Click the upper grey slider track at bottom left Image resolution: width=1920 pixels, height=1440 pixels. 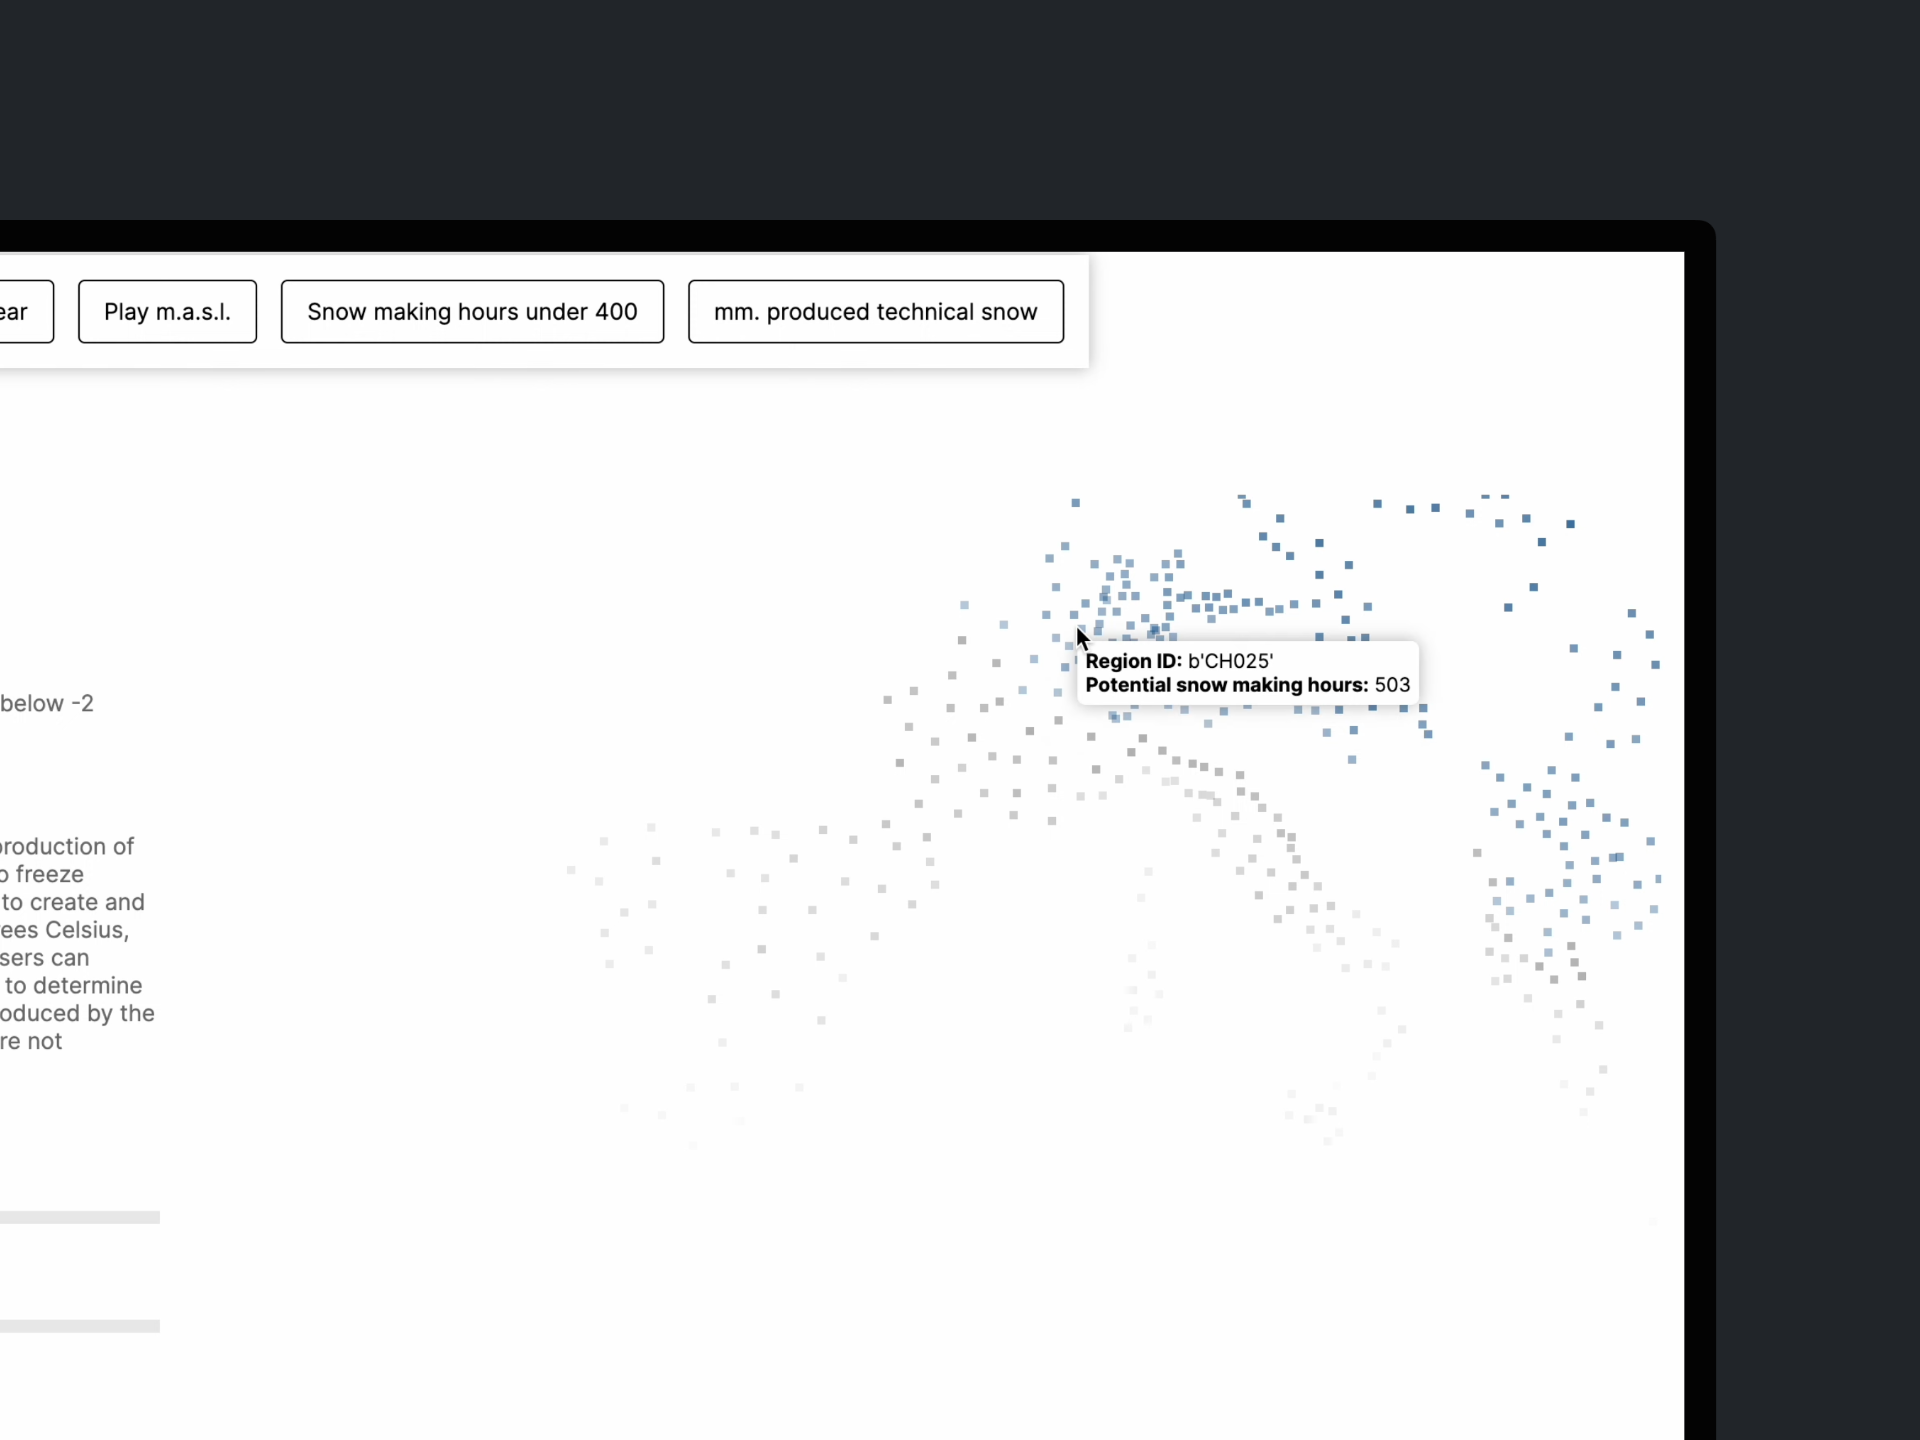click(x=80, y=1217)
